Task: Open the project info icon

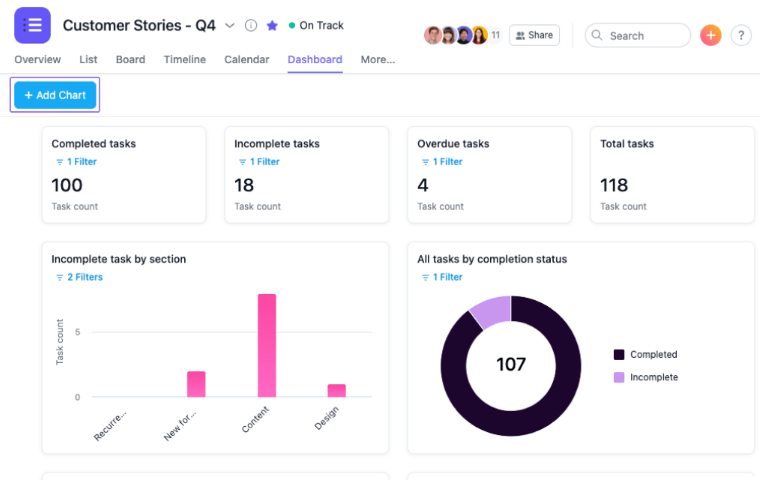Action: [251, 26]
